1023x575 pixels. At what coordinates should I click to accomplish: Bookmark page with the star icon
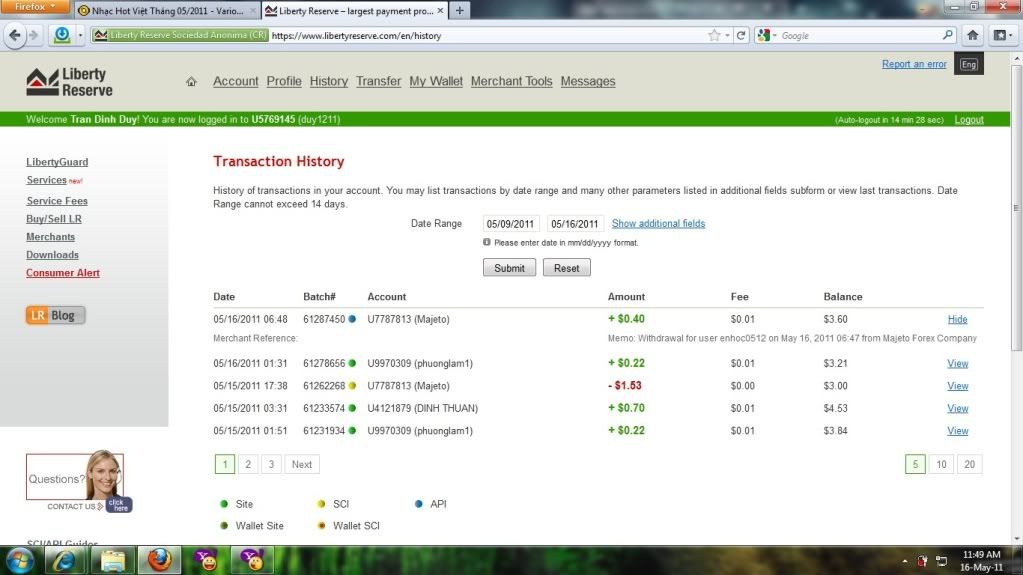point(714,35)
